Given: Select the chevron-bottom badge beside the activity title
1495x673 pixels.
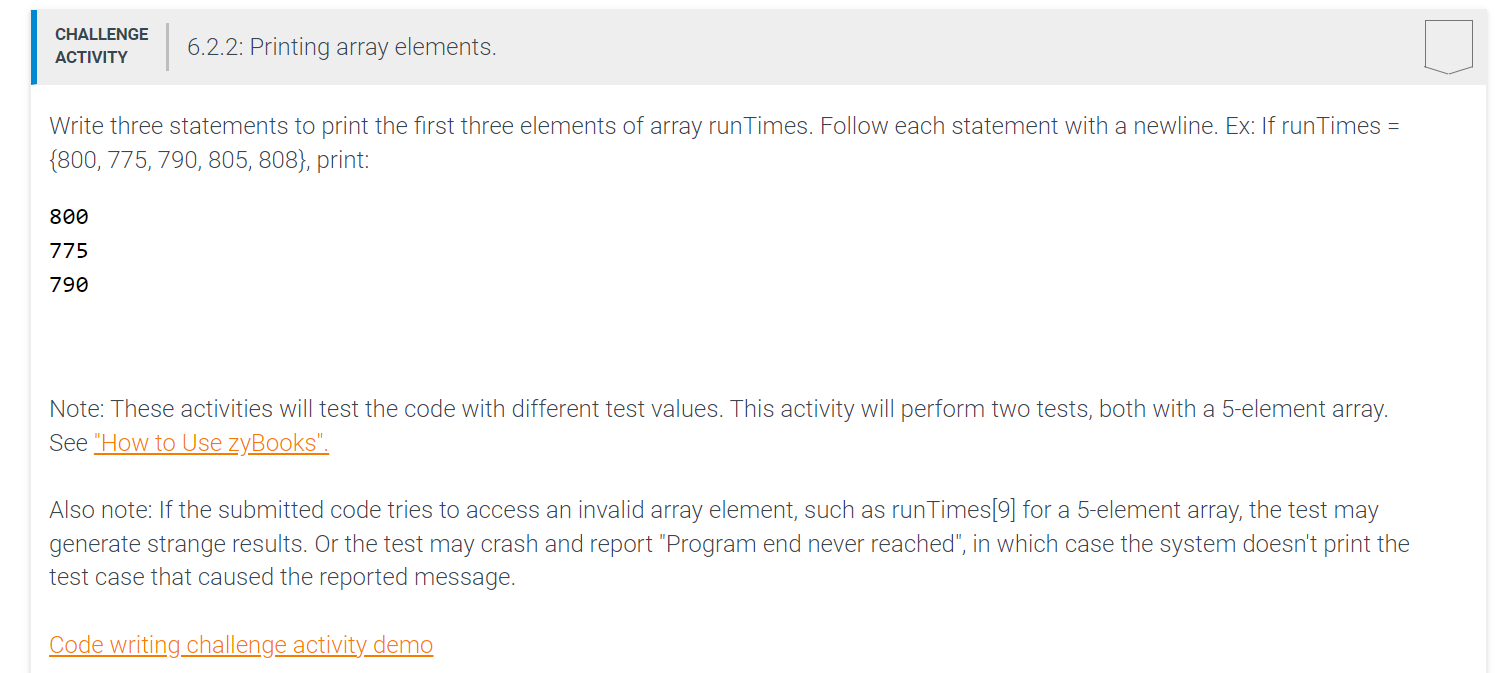Looking at the screenshot, I should 1448,45.
